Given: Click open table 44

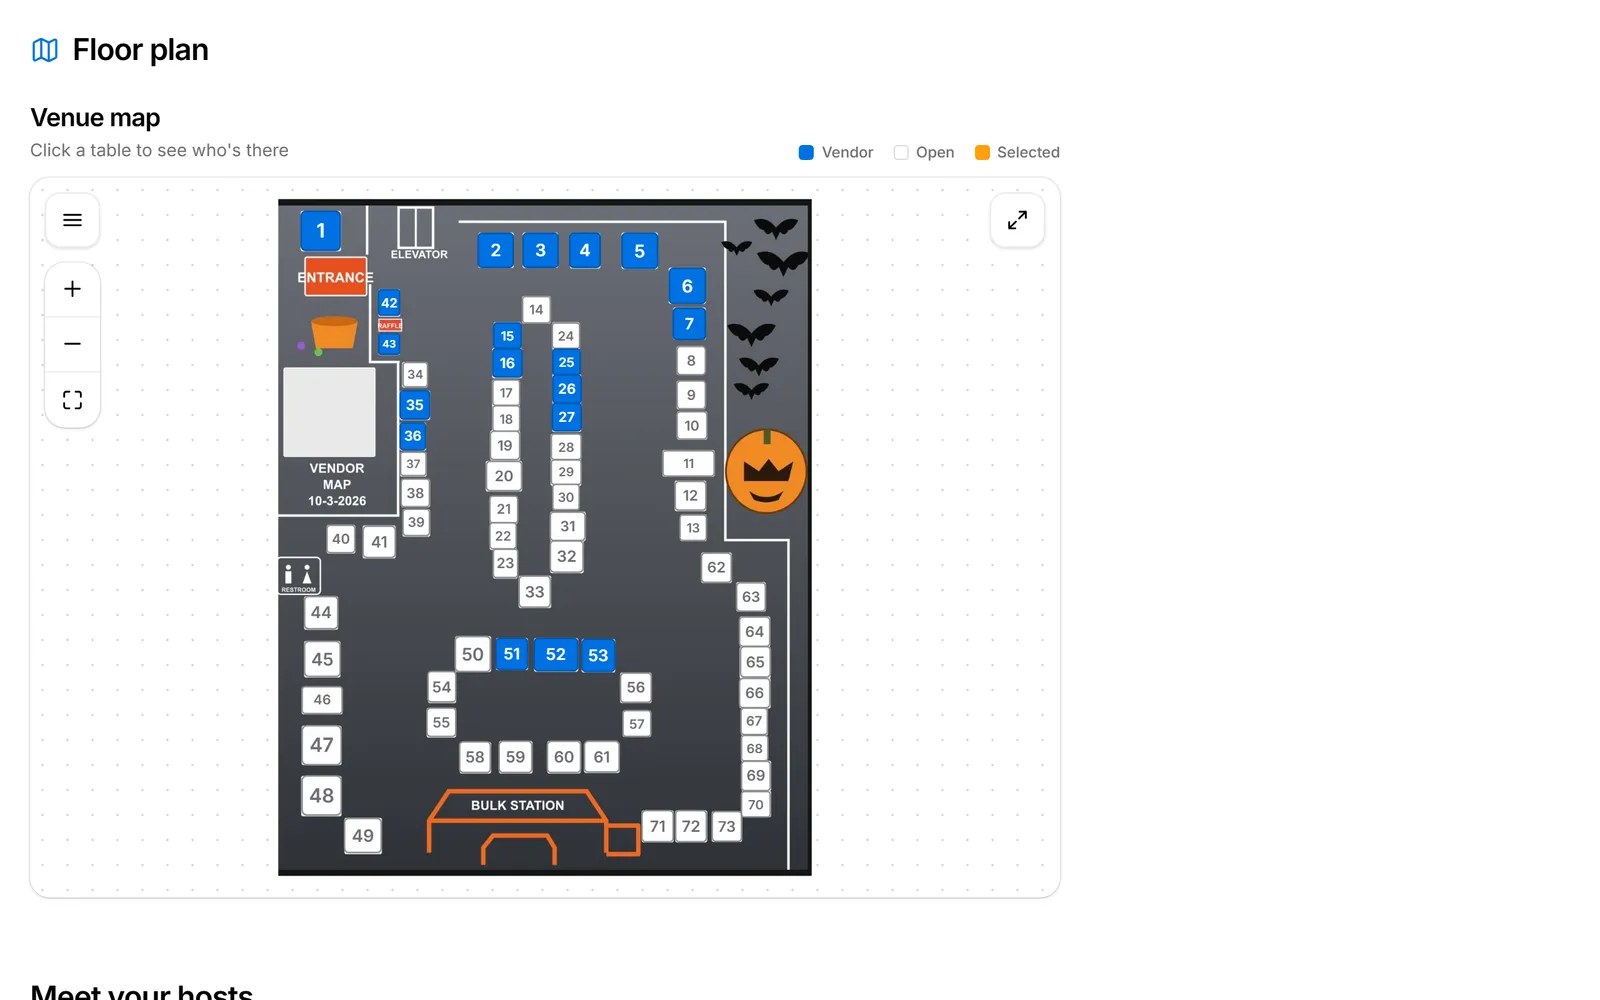Looking at the screenshot, I should pos(321,613).
